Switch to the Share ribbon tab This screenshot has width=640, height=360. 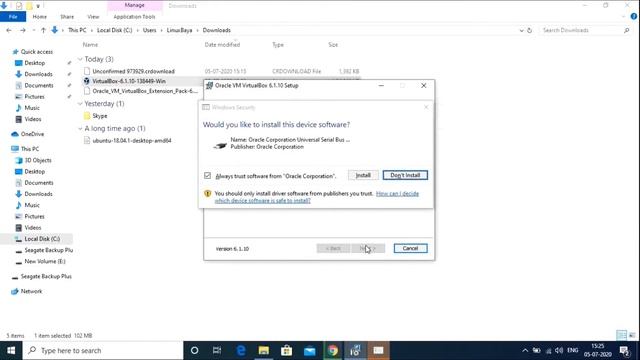click(67, 17)
